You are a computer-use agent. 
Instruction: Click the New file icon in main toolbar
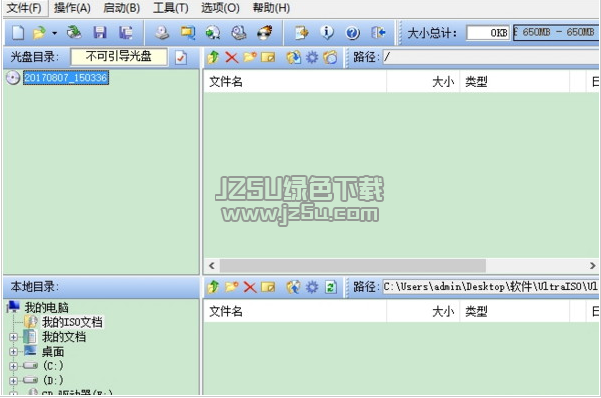[x=18, y=33]
